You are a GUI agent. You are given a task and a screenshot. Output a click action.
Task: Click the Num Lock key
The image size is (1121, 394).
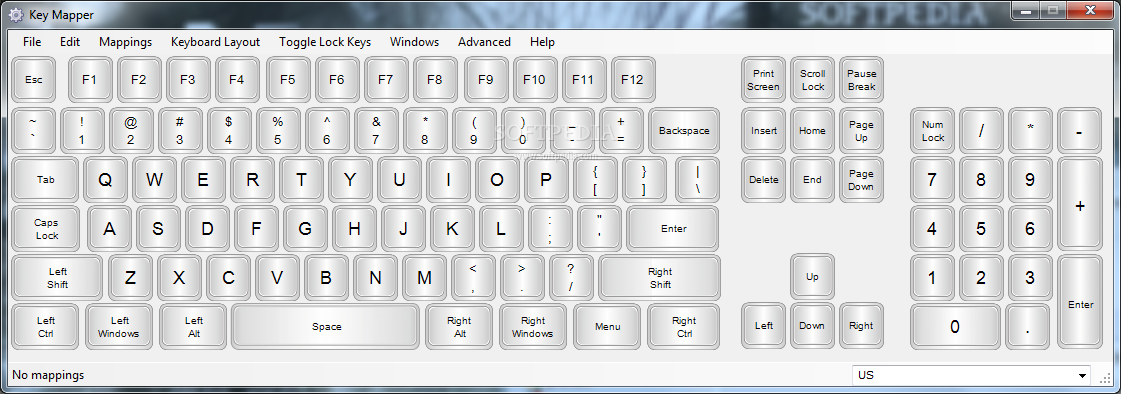tap(932, 130)
